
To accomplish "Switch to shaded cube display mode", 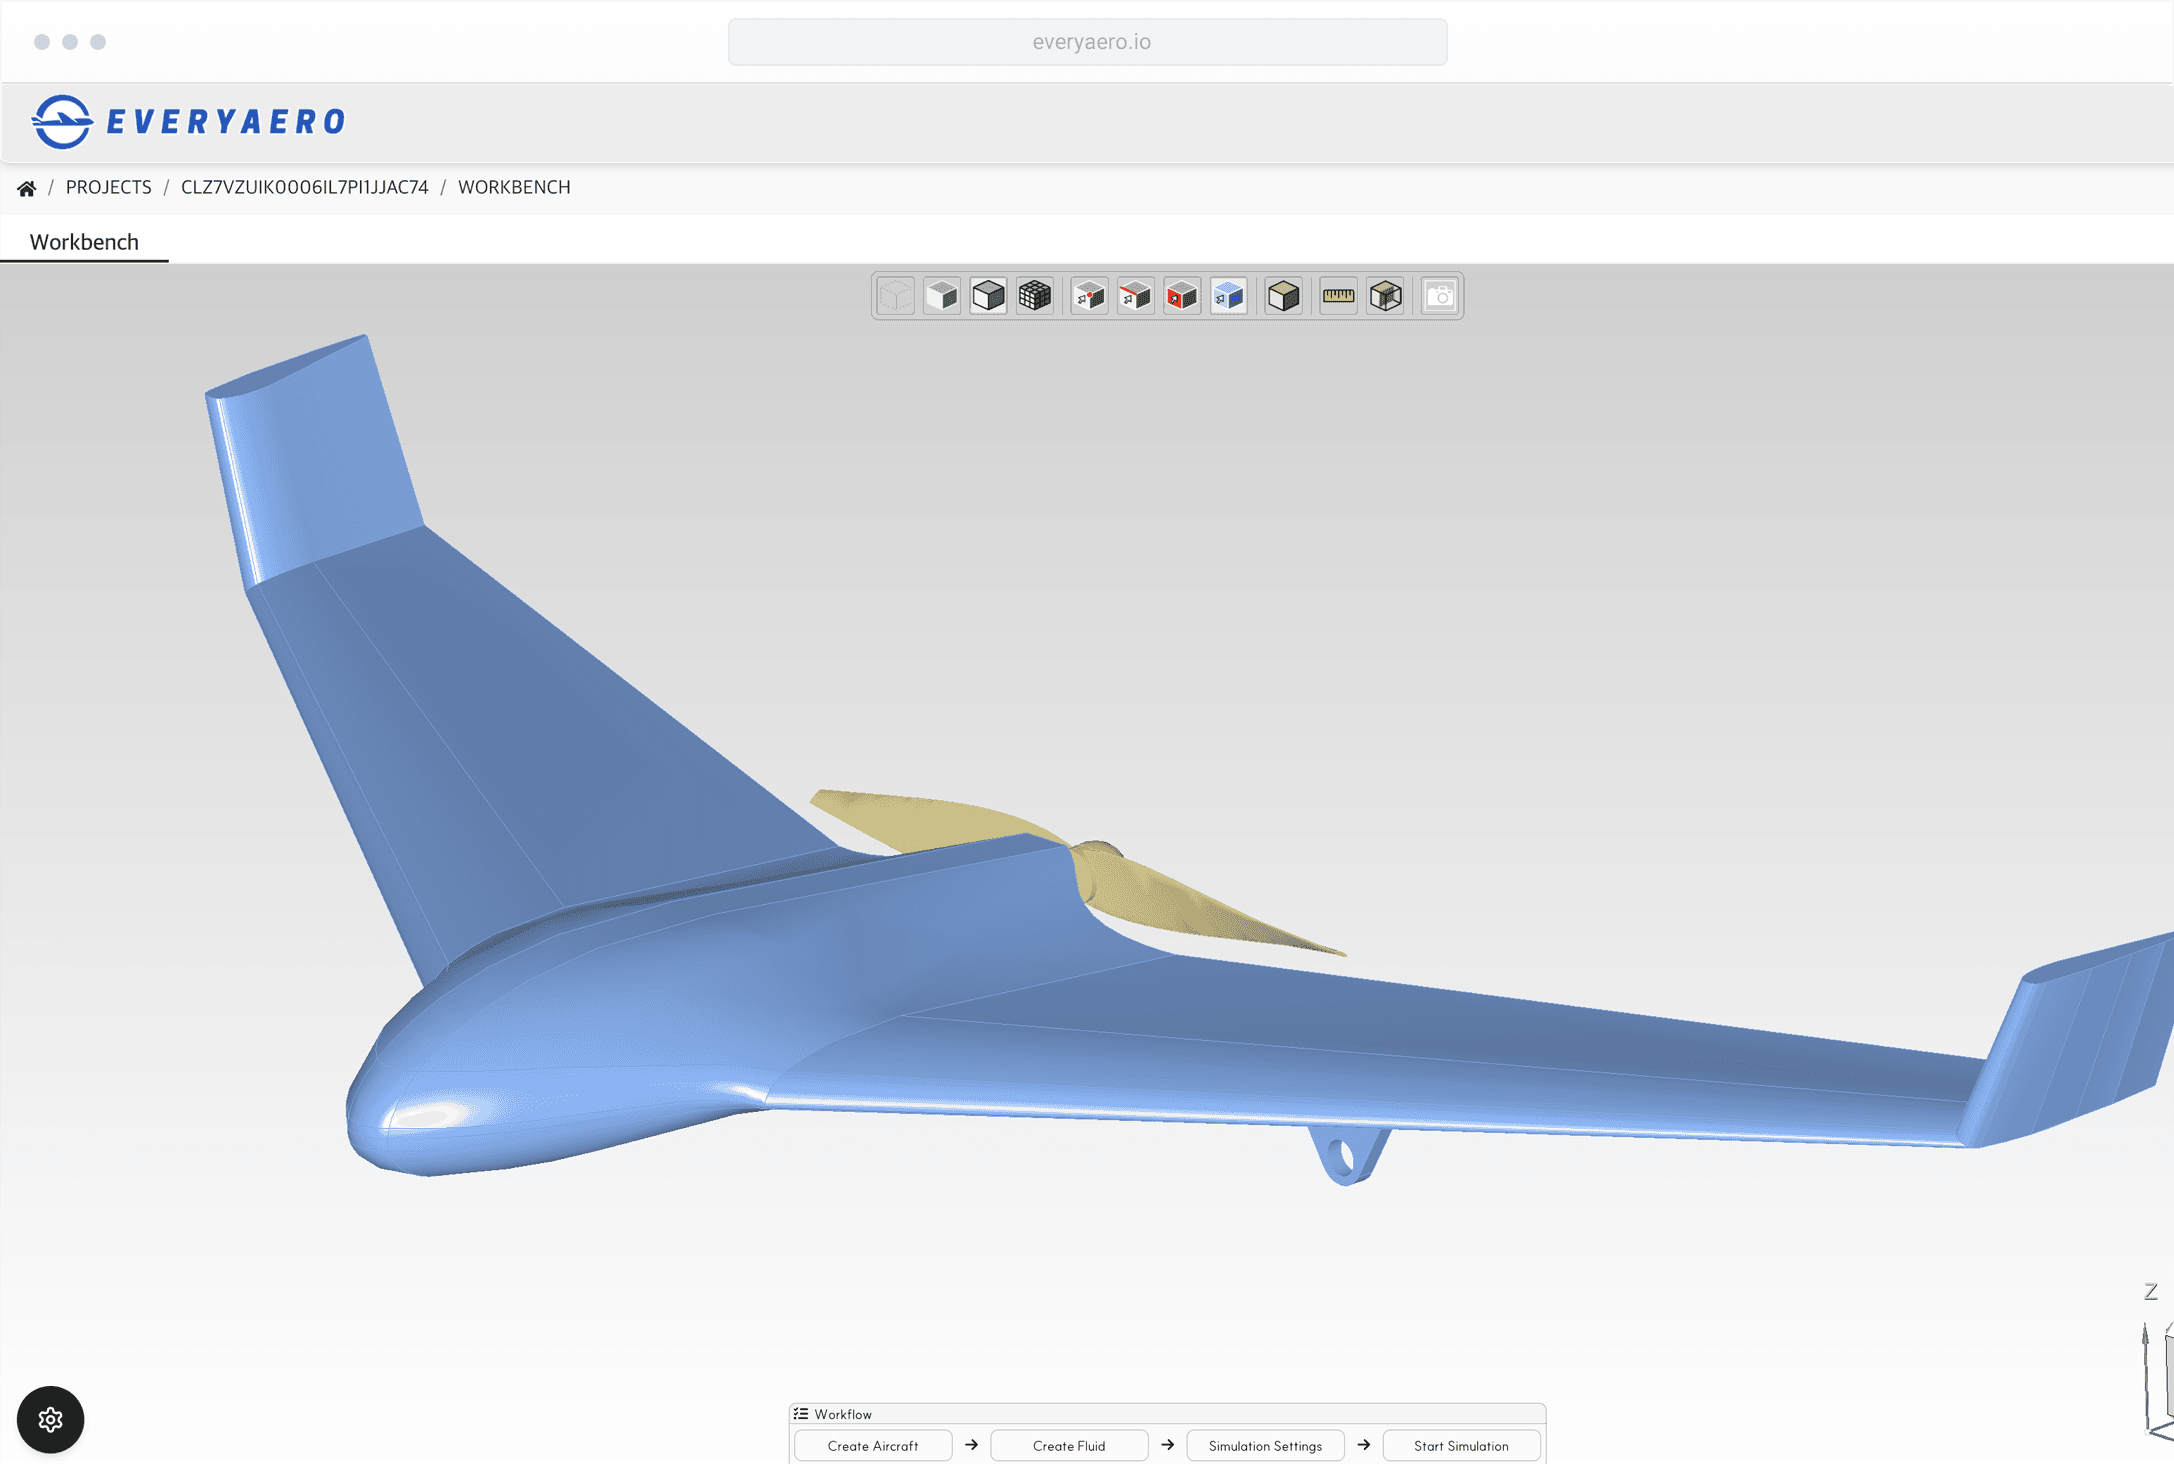I will coord(942,296).
